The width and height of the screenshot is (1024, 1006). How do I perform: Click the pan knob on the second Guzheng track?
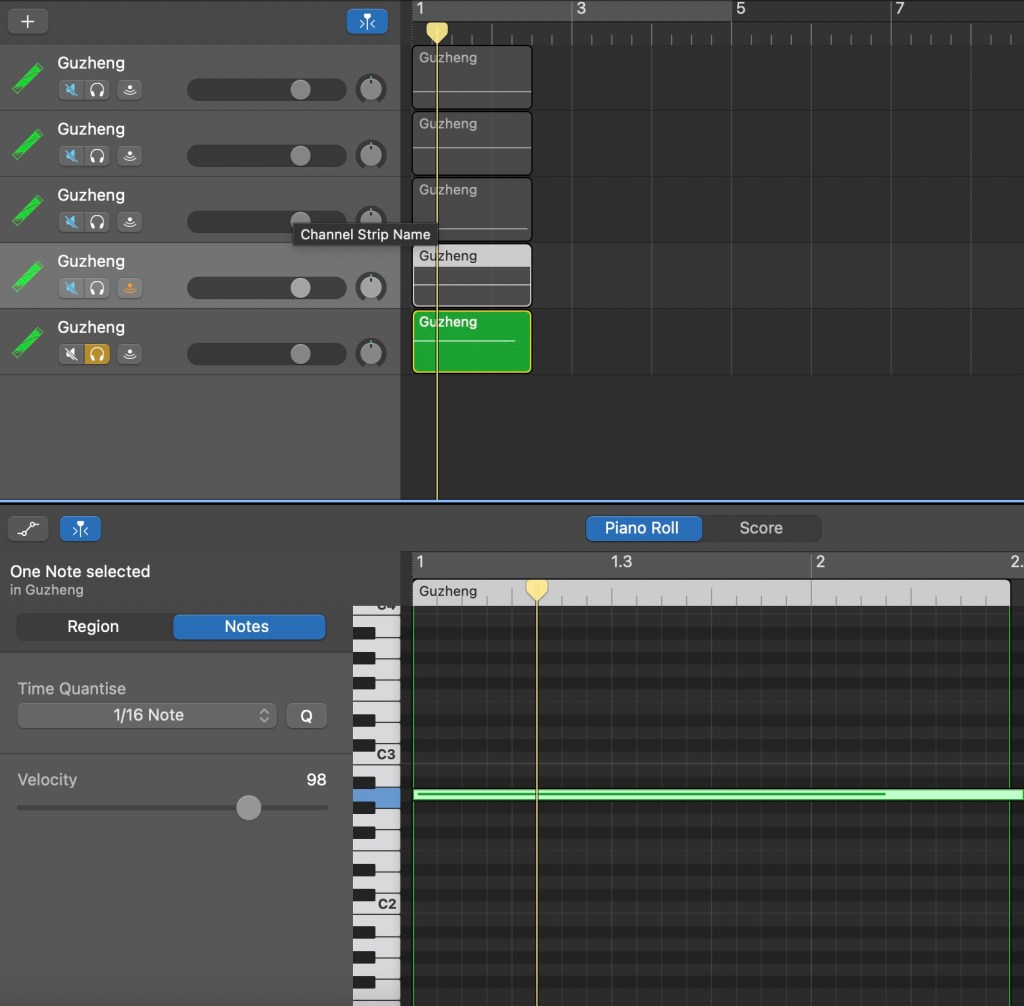tap(371, 155)
